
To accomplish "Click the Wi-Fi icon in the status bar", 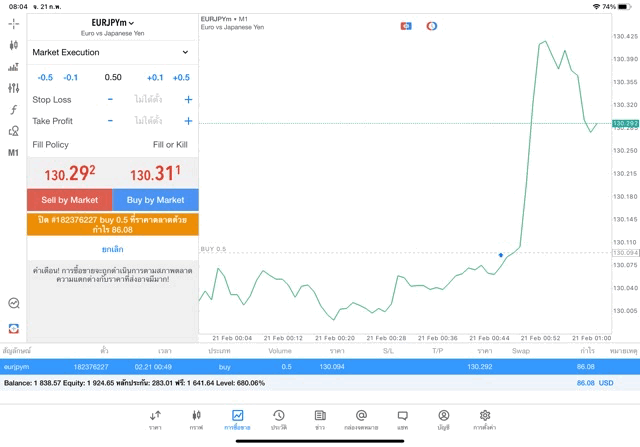I will coord(596,7).
